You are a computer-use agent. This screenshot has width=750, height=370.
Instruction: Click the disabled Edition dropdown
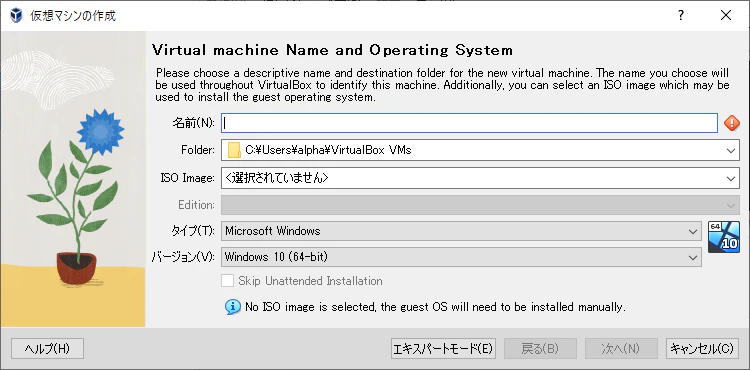tap(480, 205)
